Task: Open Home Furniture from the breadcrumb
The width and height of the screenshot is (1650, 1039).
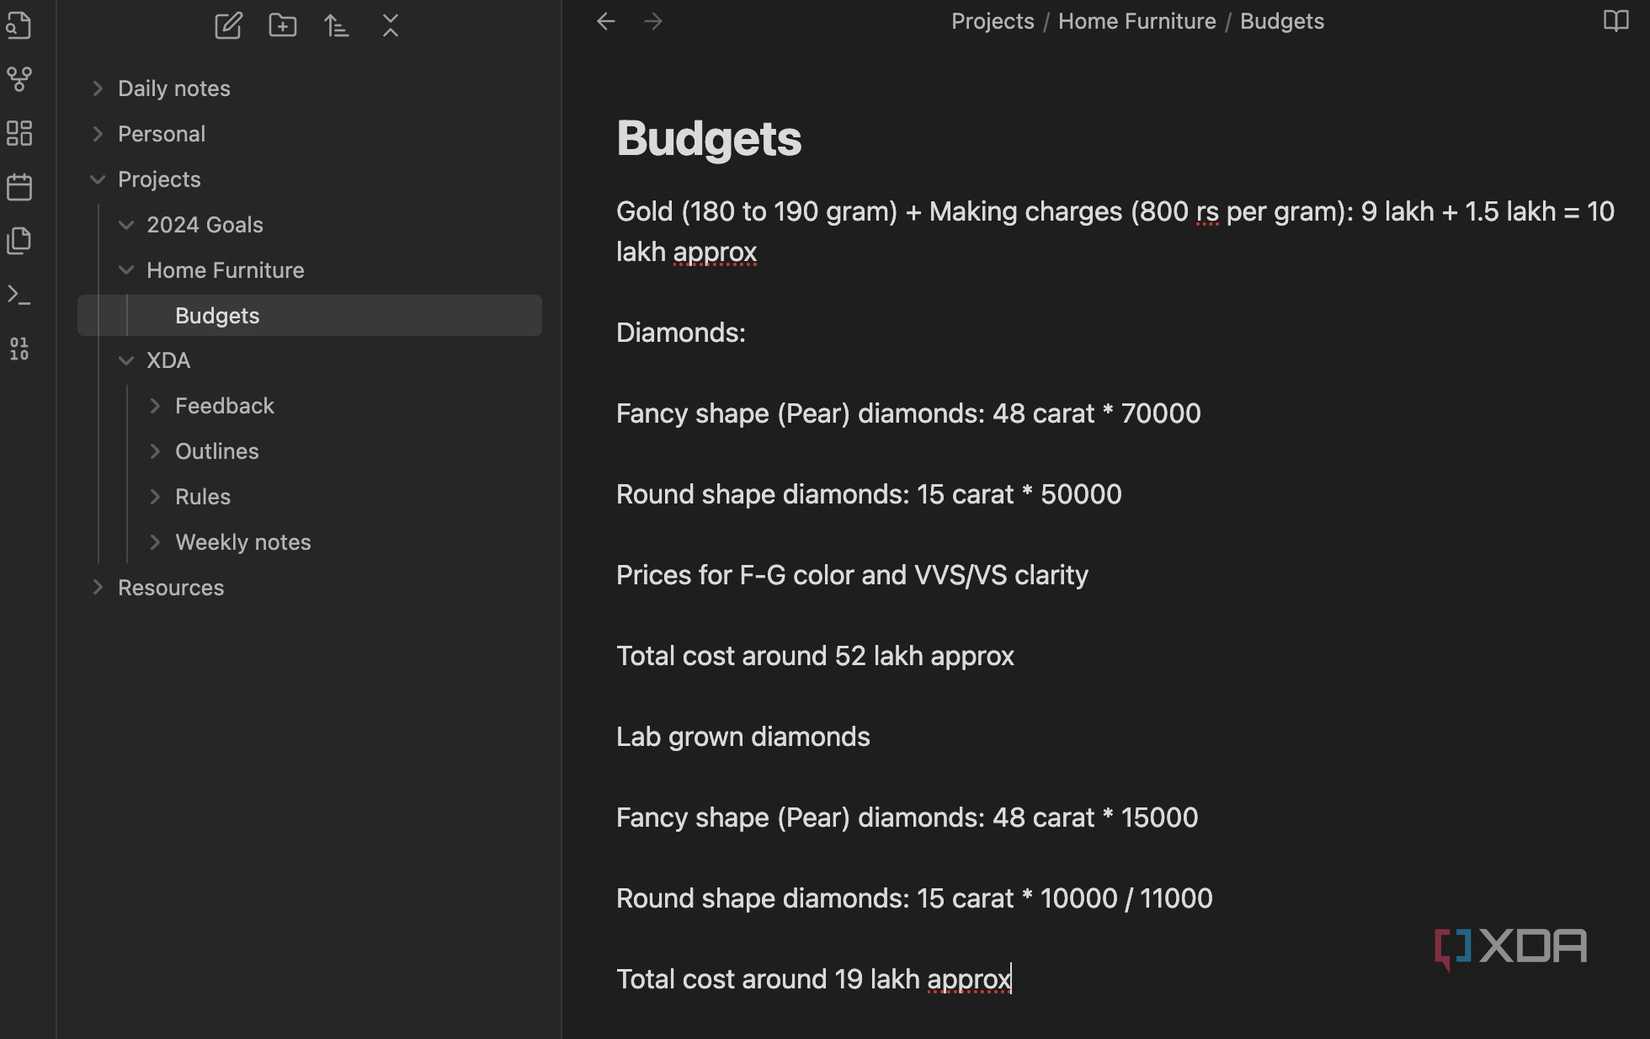Action: (1136, 21)
